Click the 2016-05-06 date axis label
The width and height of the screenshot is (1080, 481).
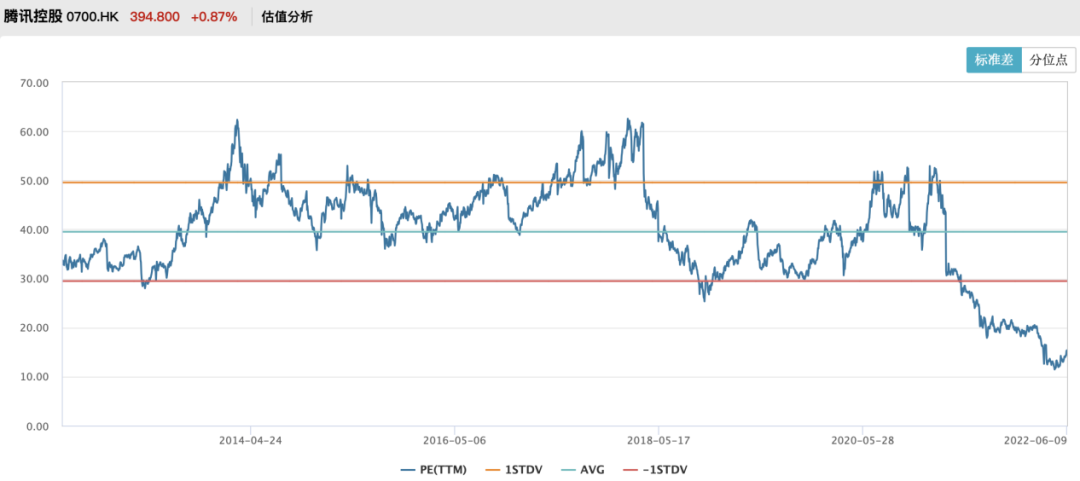pos(454,439)
